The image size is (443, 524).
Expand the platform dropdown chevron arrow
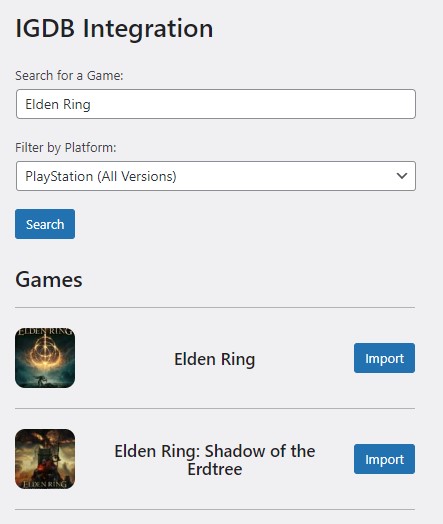402,176
